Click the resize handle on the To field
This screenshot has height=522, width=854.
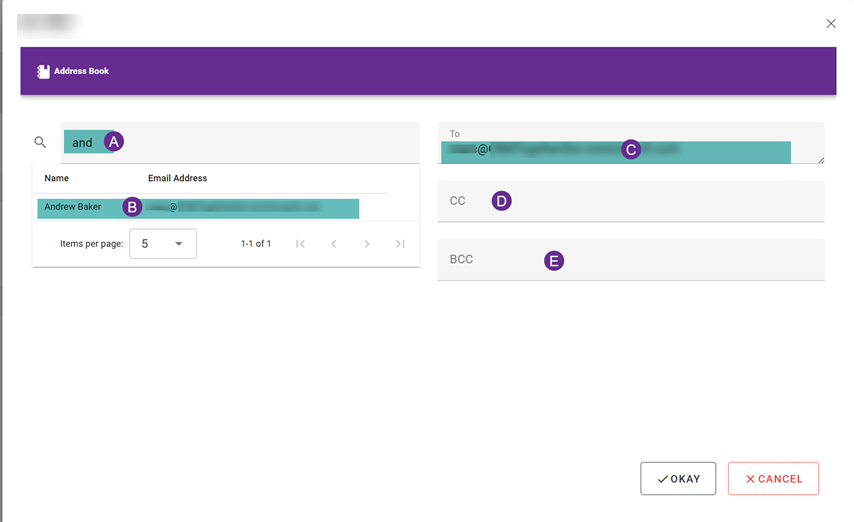click(x=820, y=160)
